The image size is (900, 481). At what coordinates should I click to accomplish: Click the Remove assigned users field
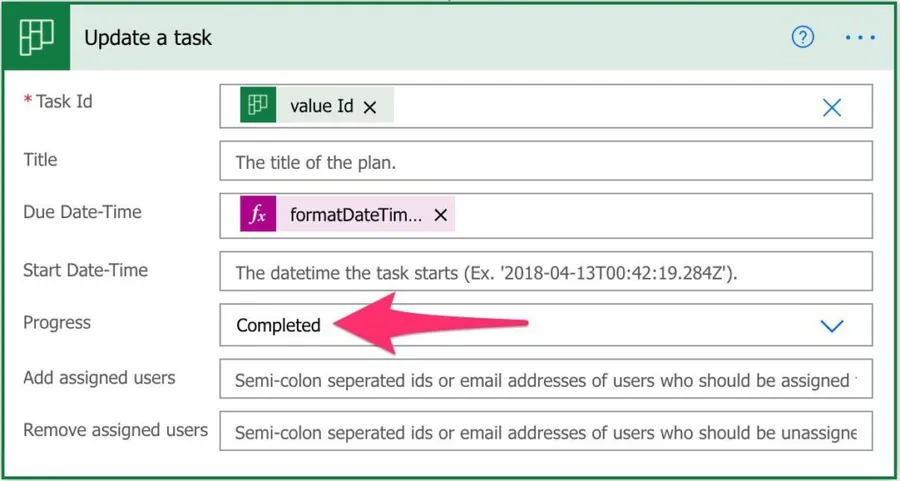(x=545, y=433)
